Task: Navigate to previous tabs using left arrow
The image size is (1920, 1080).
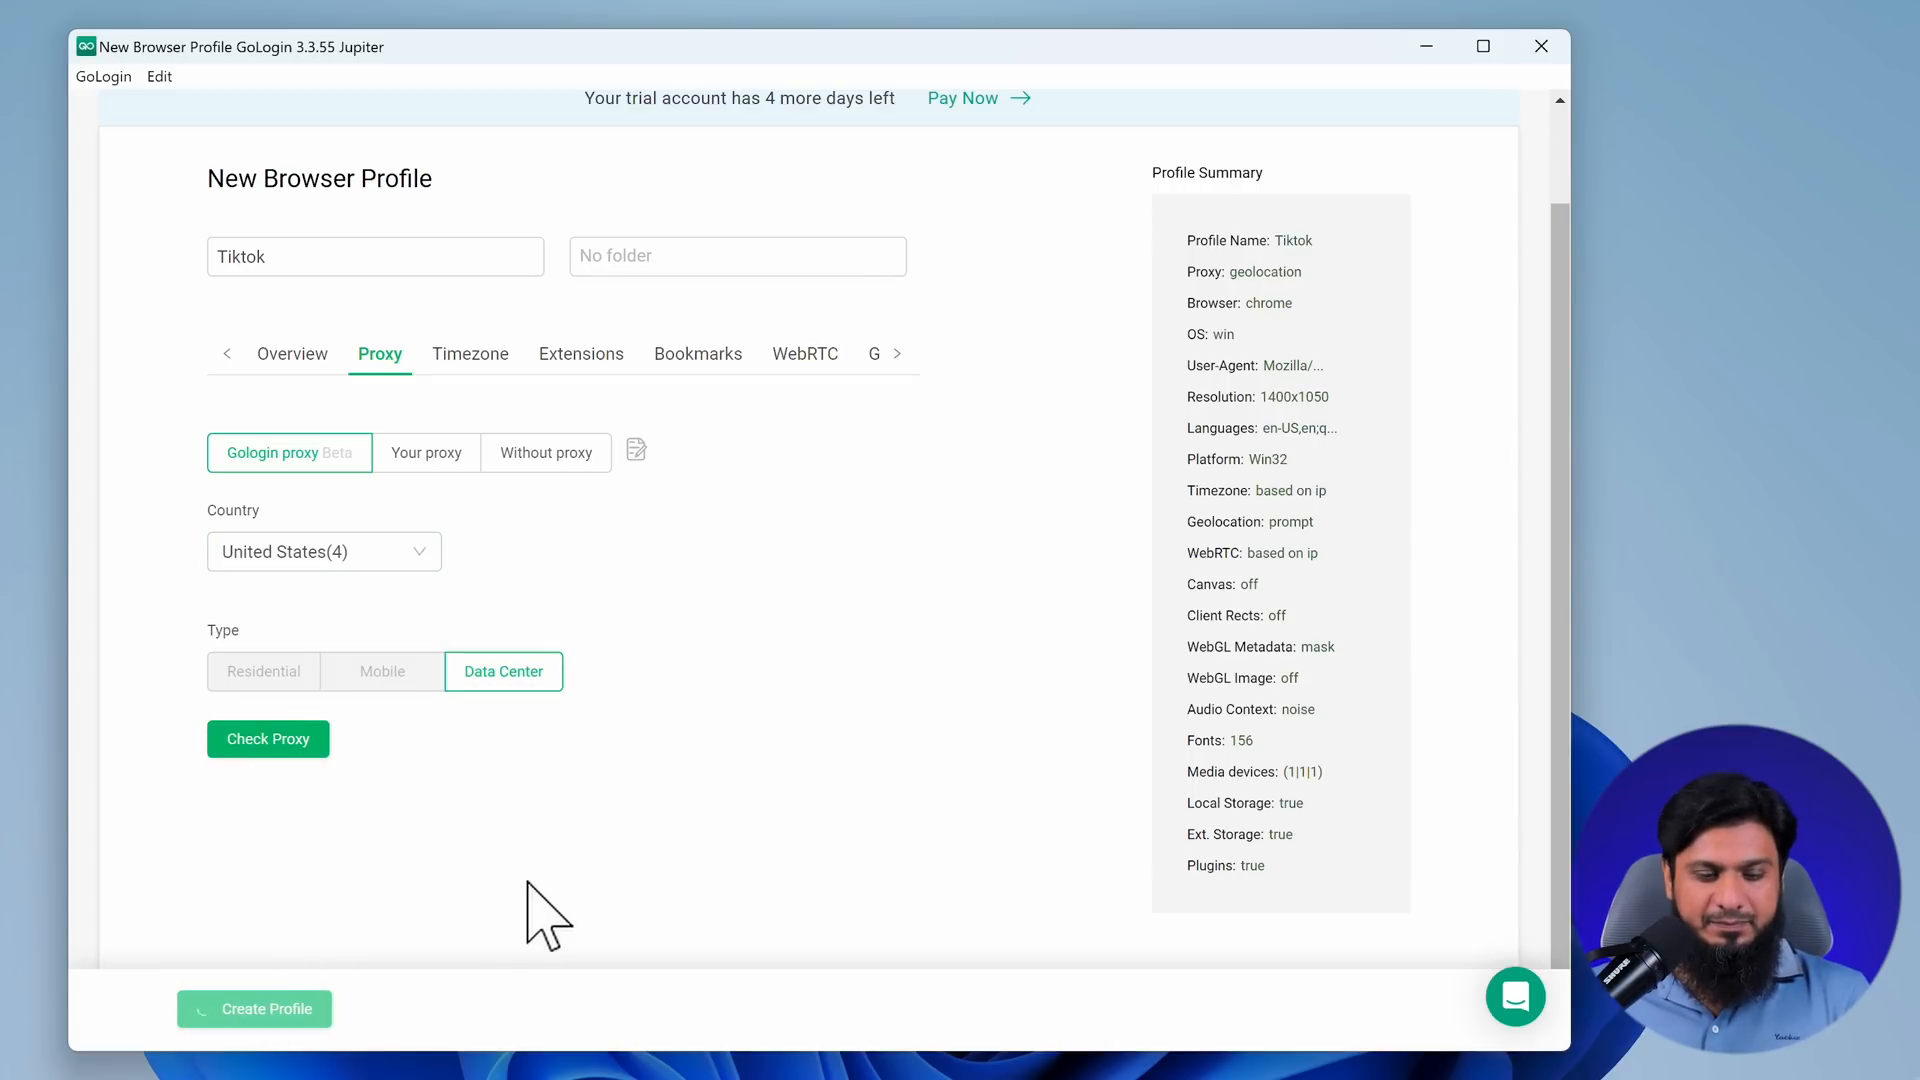Action: (x=227, y=353)
